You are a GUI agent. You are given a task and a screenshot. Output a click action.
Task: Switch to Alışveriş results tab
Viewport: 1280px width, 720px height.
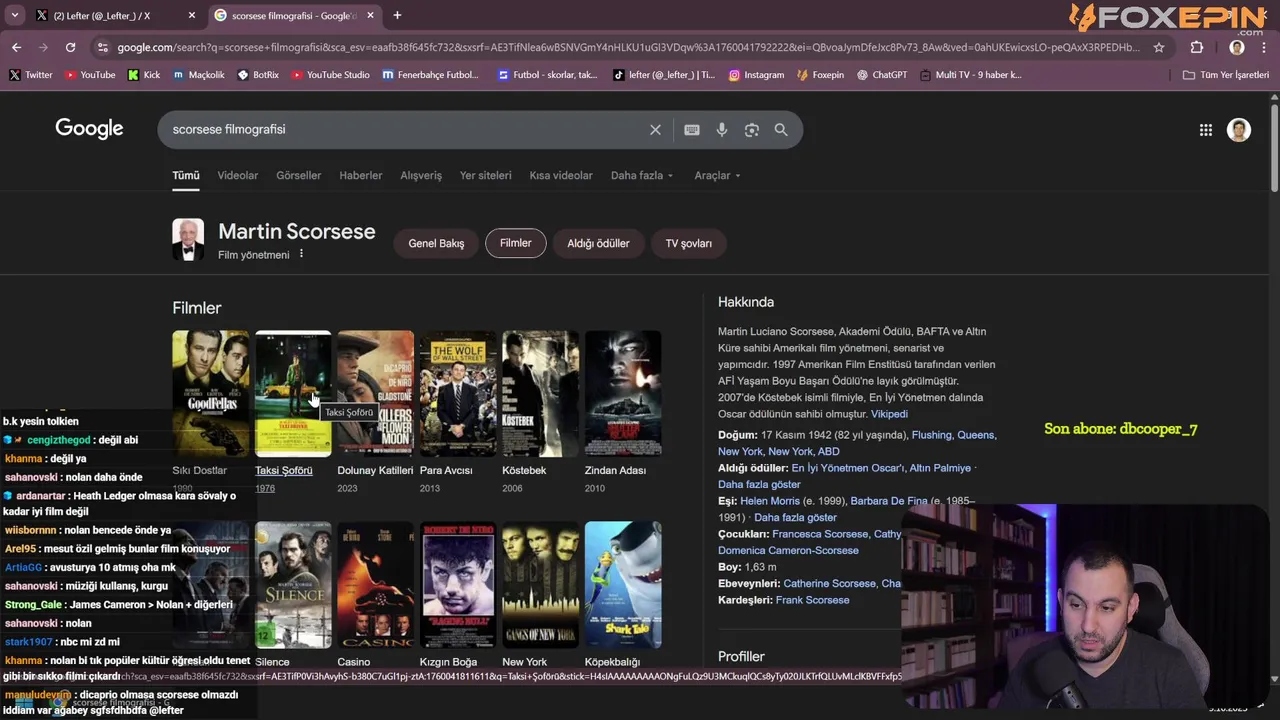click(x=421, y=175)
